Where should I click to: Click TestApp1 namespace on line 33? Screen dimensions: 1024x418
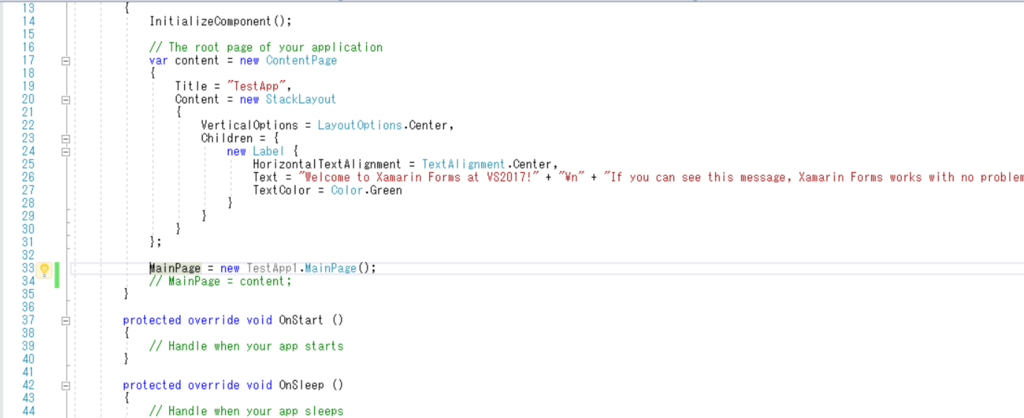272,268
